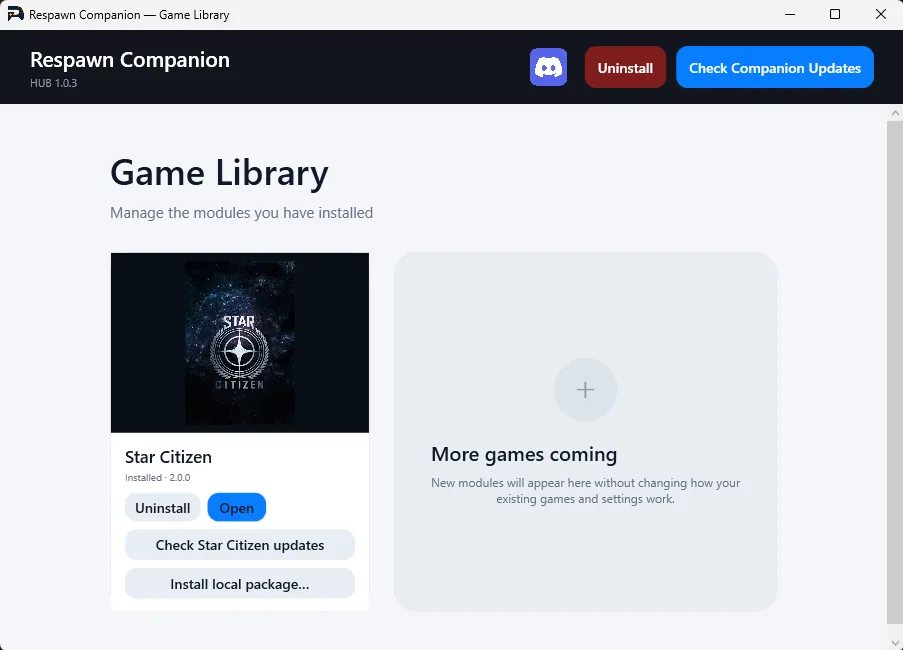
Task: Click the "HUB 1.0.3" version text
Action: click(54, 83)
